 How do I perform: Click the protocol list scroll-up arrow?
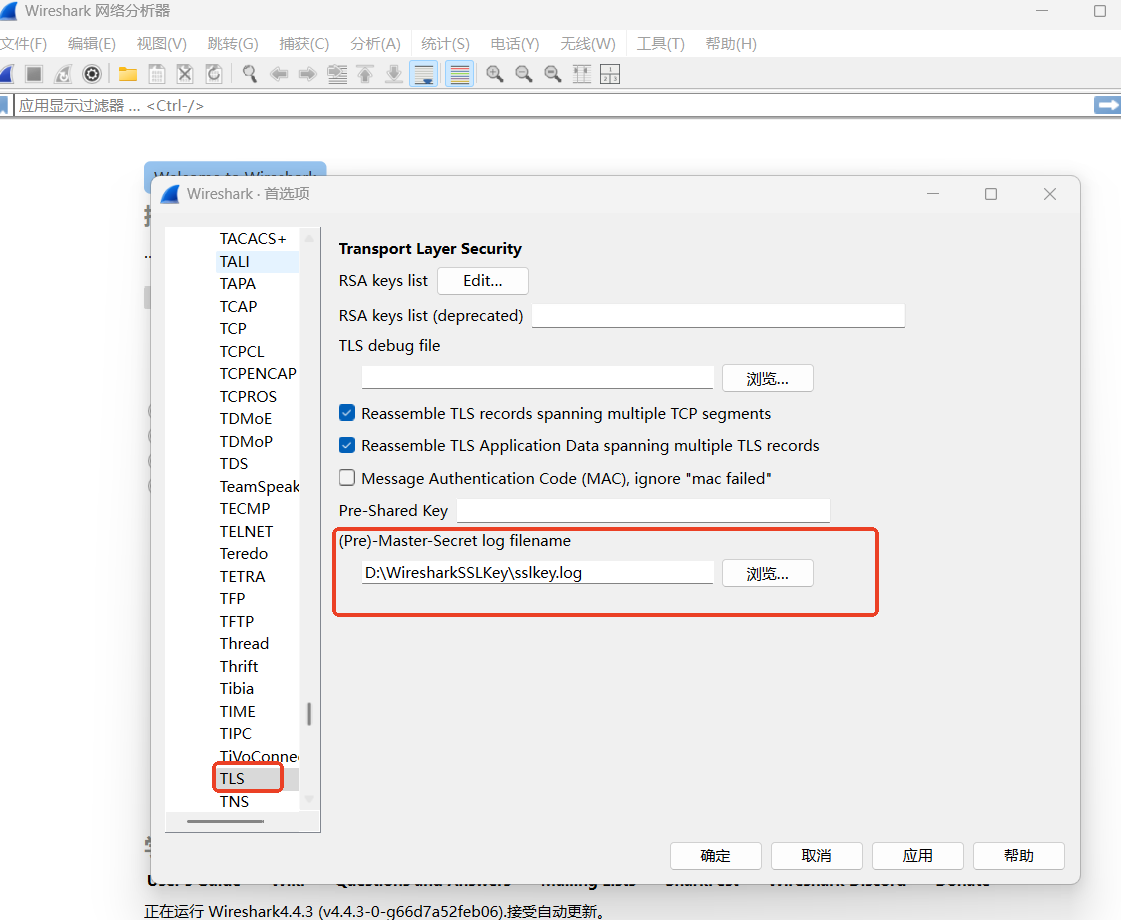pyautogui.click(x=309, y=238)
